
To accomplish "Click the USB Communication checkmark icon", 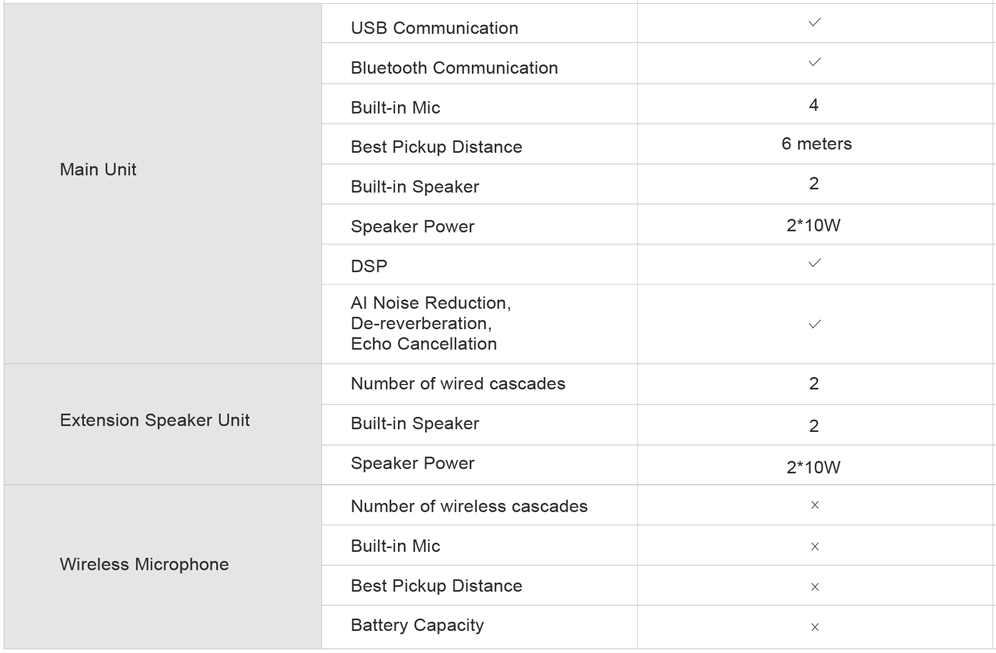I will click(814, 22).
